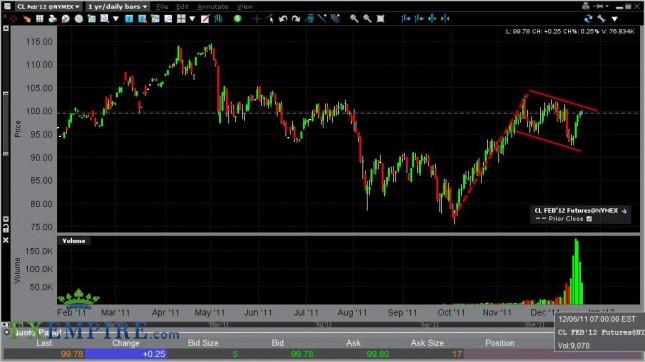The width and height of the screenshot is (645, 362).
Task: Click the Ask value in the quote panel
Action: pos(378,354)
